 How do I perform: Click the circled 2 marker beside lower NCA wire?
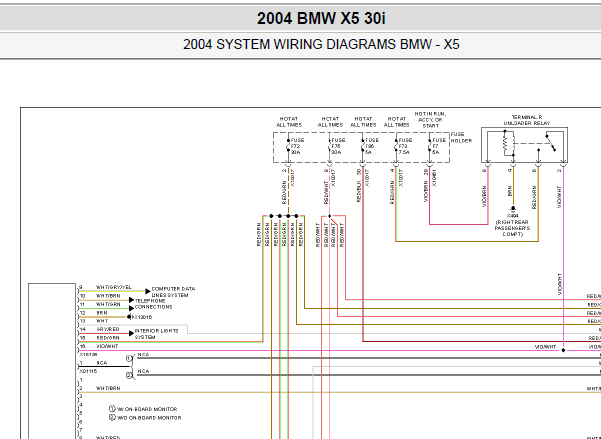[129, 375]
